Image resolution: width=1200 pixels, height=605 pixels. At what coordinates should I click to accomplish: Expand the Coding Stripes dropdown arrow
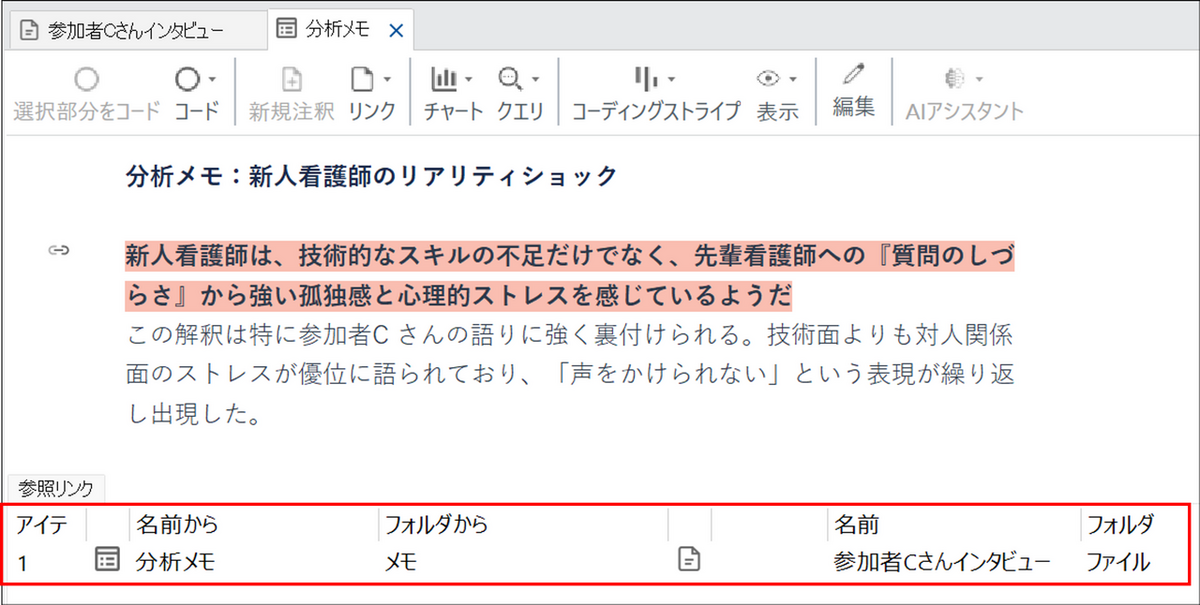[x=671, y=79]
